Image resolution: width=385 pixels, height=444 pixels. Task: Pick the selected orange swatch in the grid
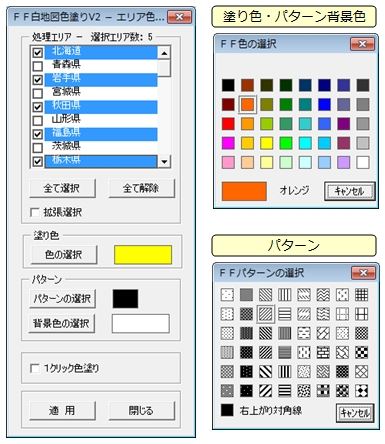[x=247, y=104]
